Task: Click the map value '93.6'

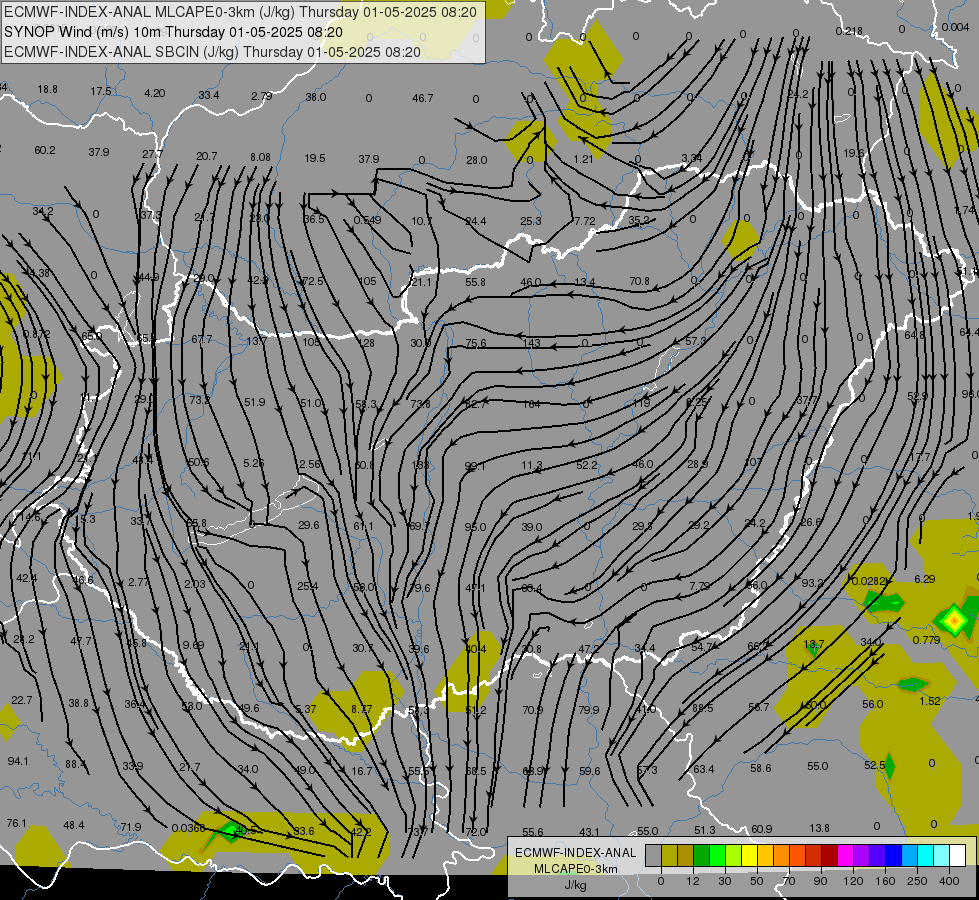Action: (304, 831)
